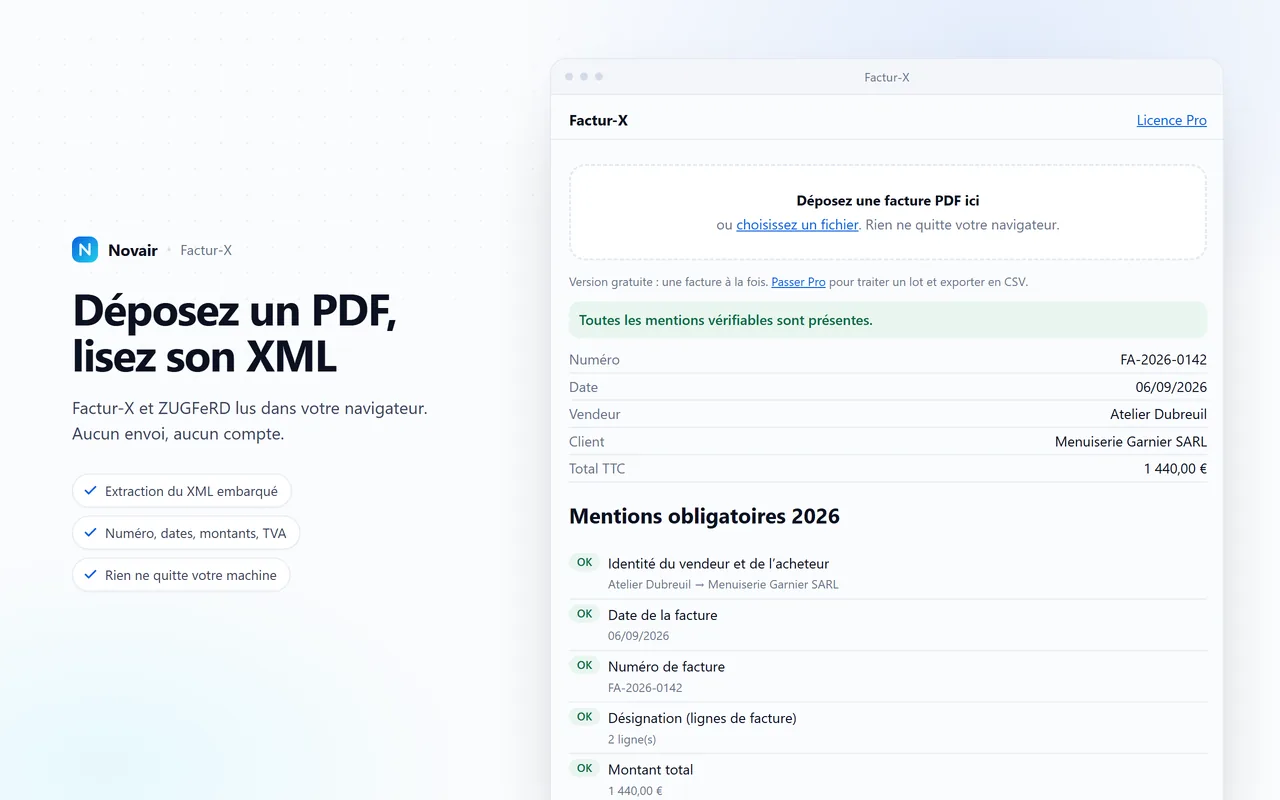Screen dimensions: 1280x800
Task: Click the Rien ne quitte votre machine pill
Action: (181, 575)
